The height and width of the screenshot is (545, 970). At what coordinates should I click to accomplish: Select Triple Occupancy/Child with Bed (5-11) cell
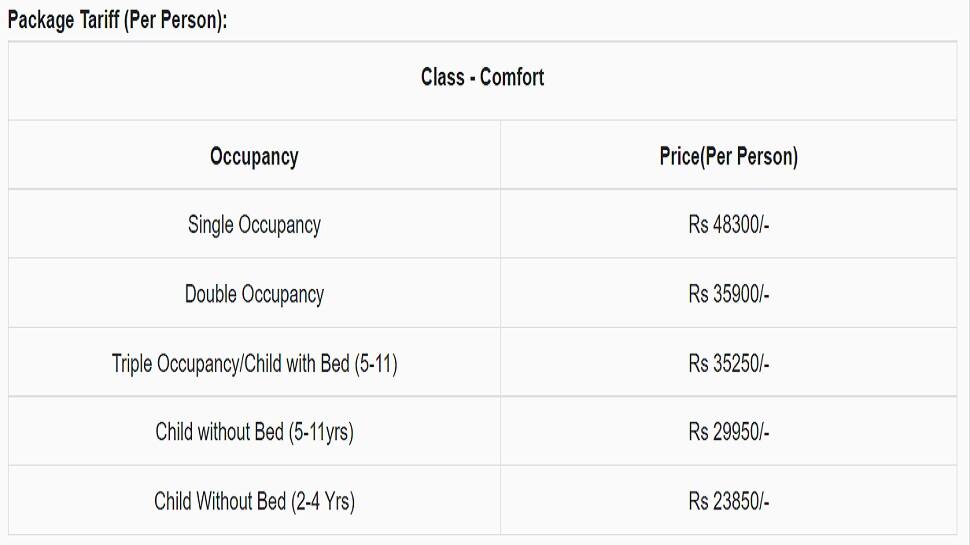[254, 363]
